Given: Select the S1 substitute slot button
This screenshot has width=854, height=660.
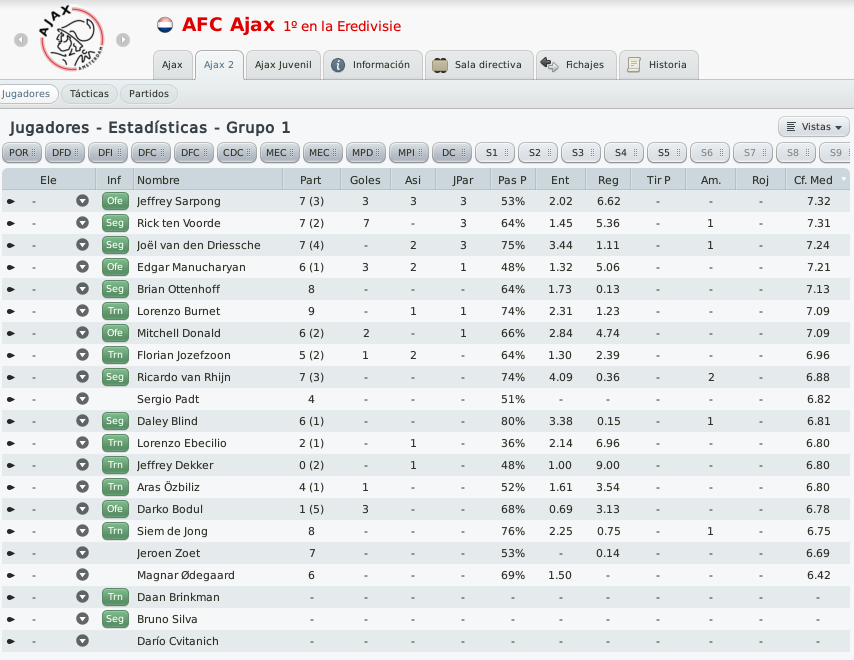Looking at the screenshot, I should click(x=495, y=153).
